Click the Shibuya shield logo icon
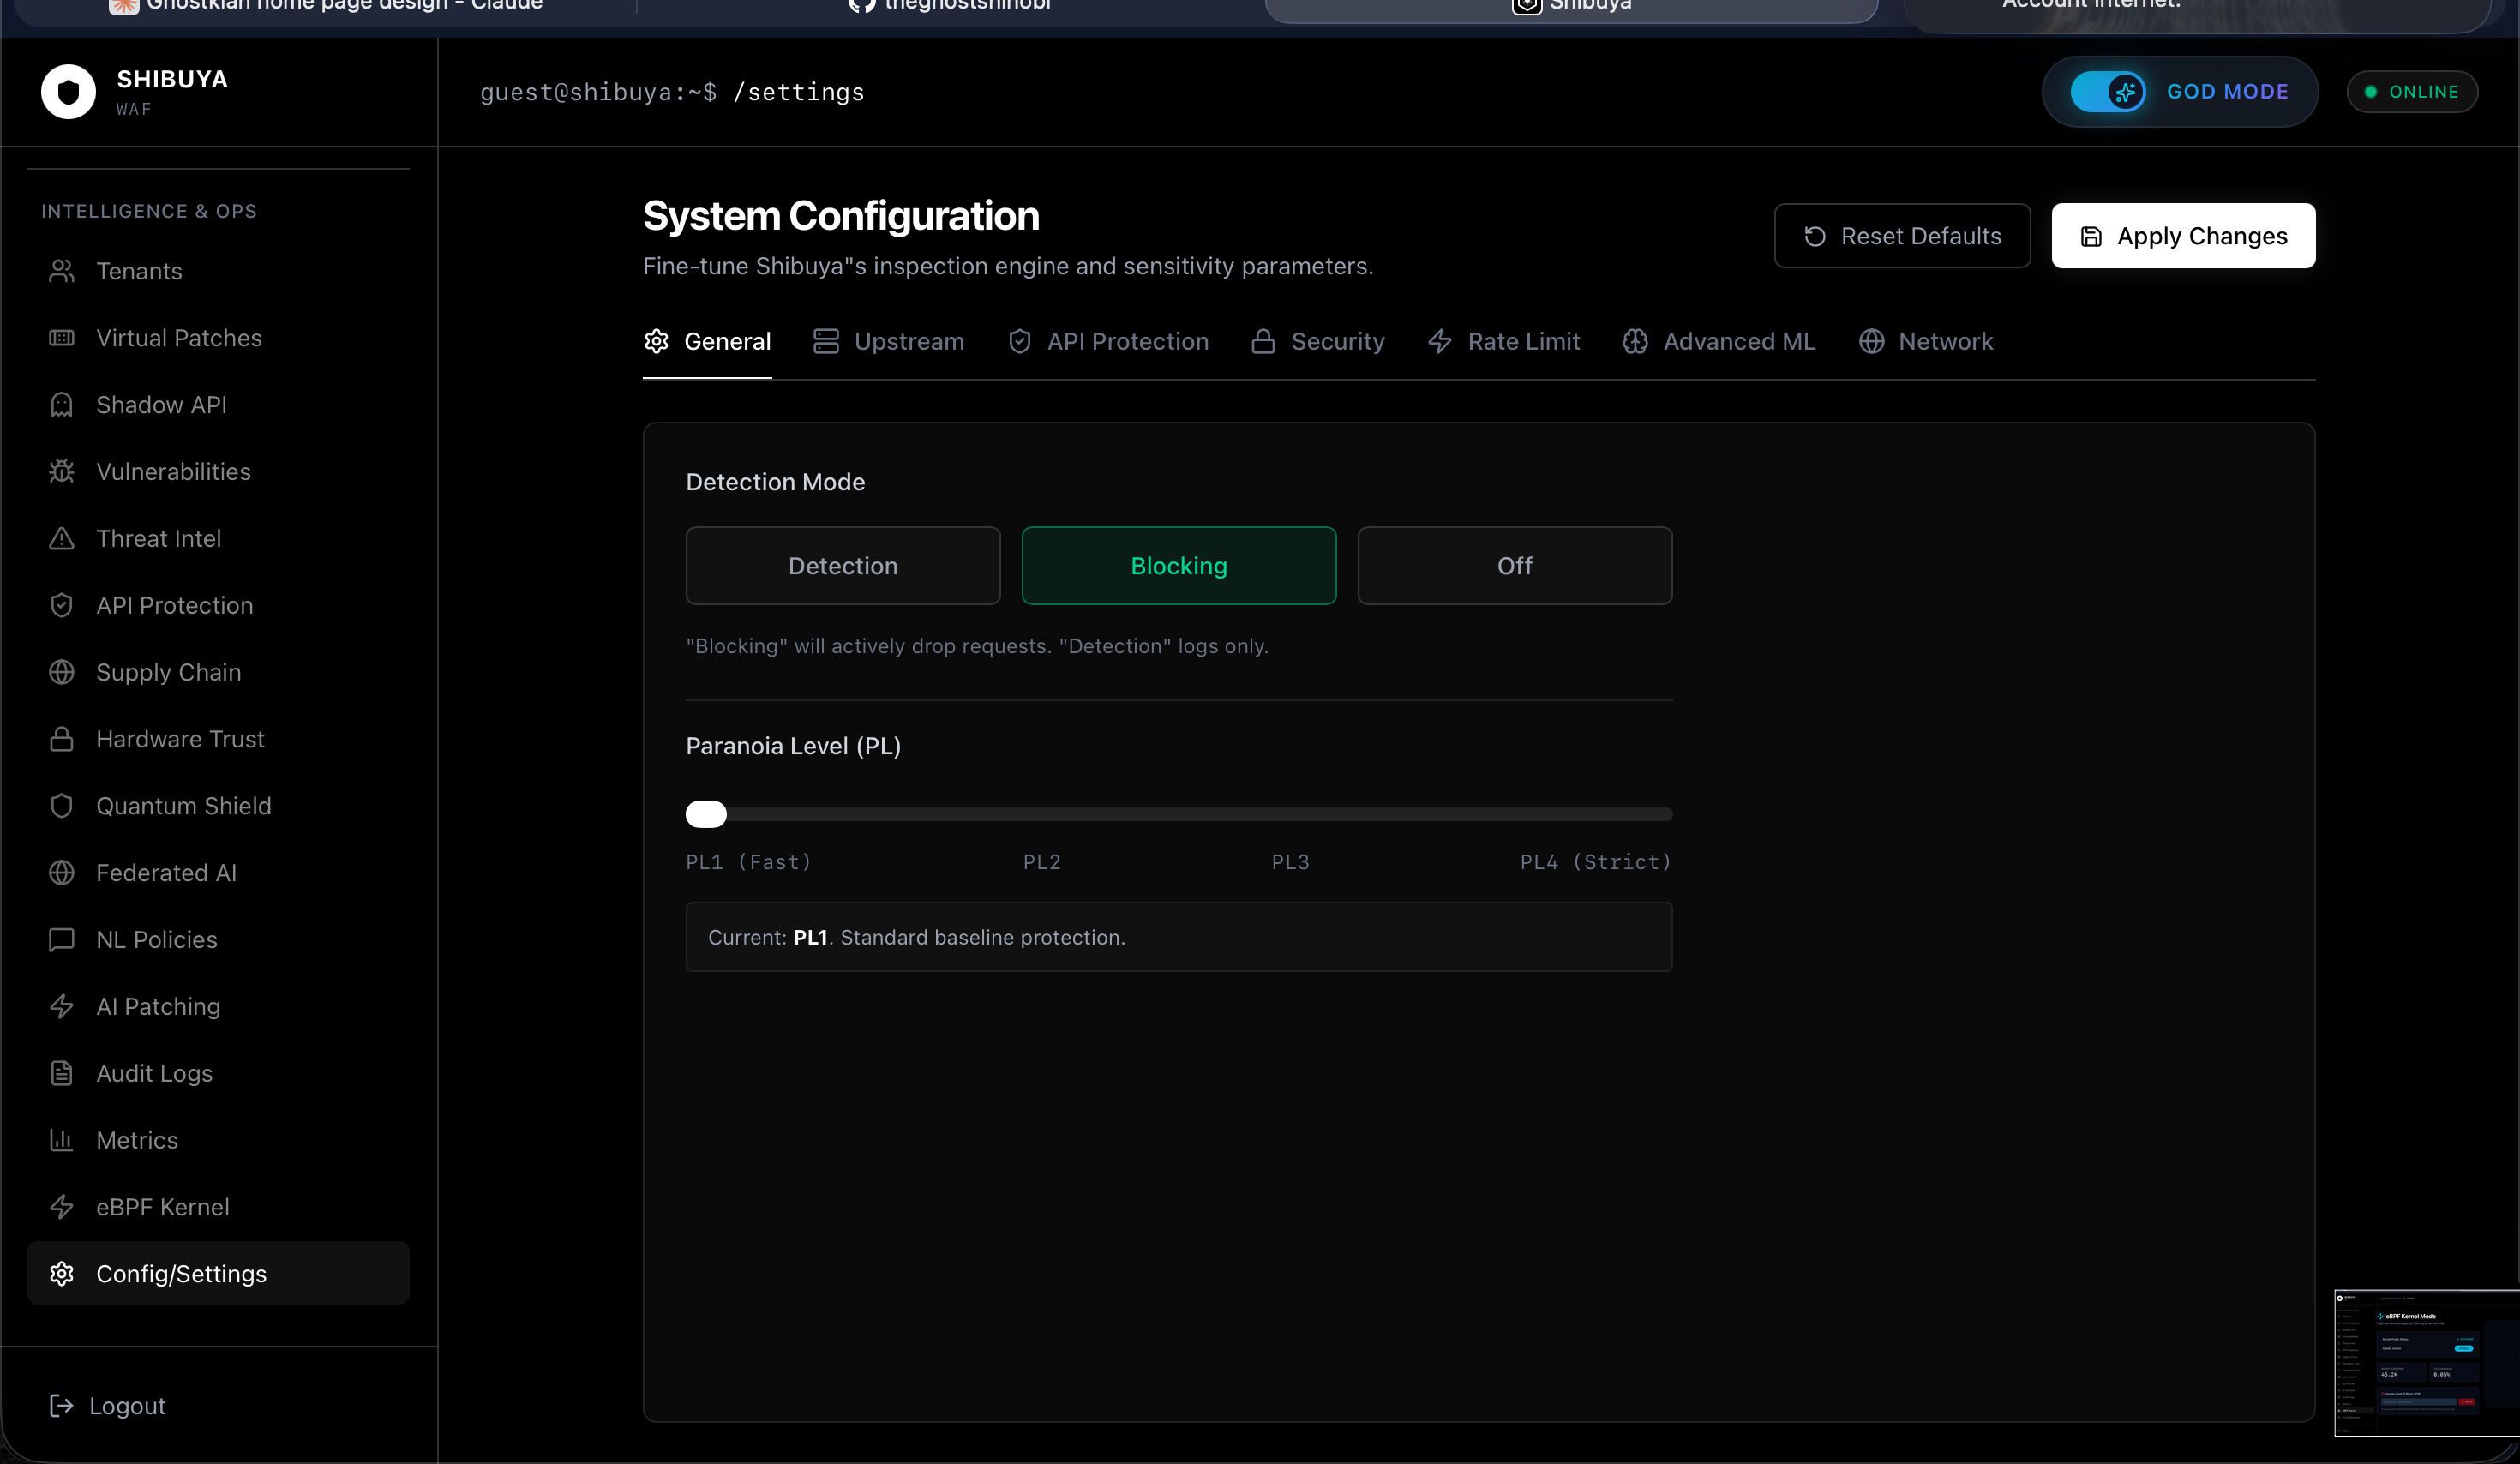Viewport: 2520px width, 1464px height. coord(68,92)
